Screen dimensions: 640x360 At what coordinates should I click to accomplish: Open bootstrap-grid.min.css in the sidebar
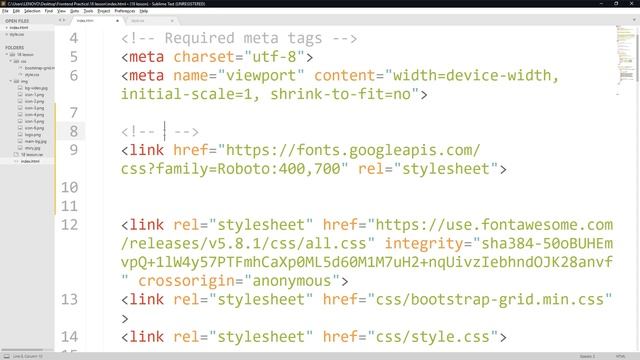point(39,68)
